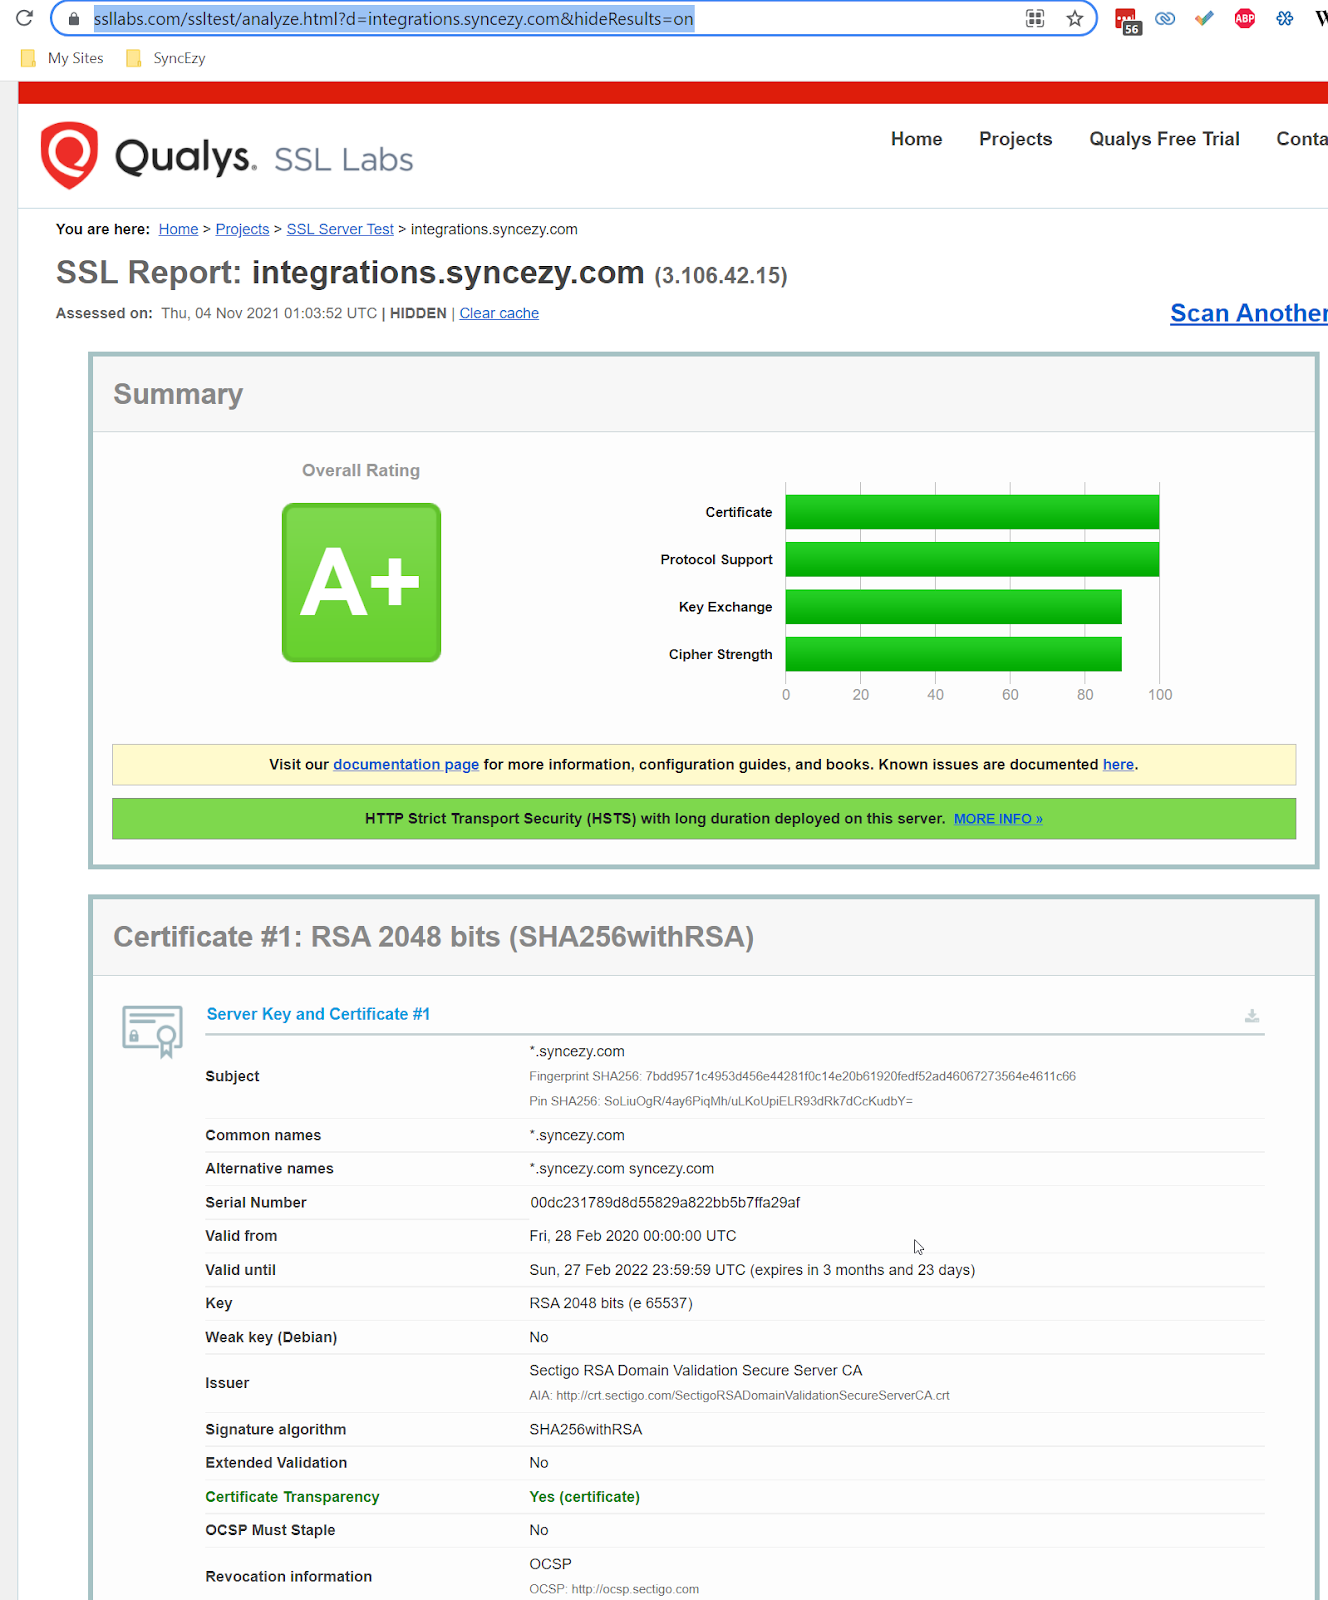Click the Serial Number value 00dc231789d8d...

tap(665, 1202)
